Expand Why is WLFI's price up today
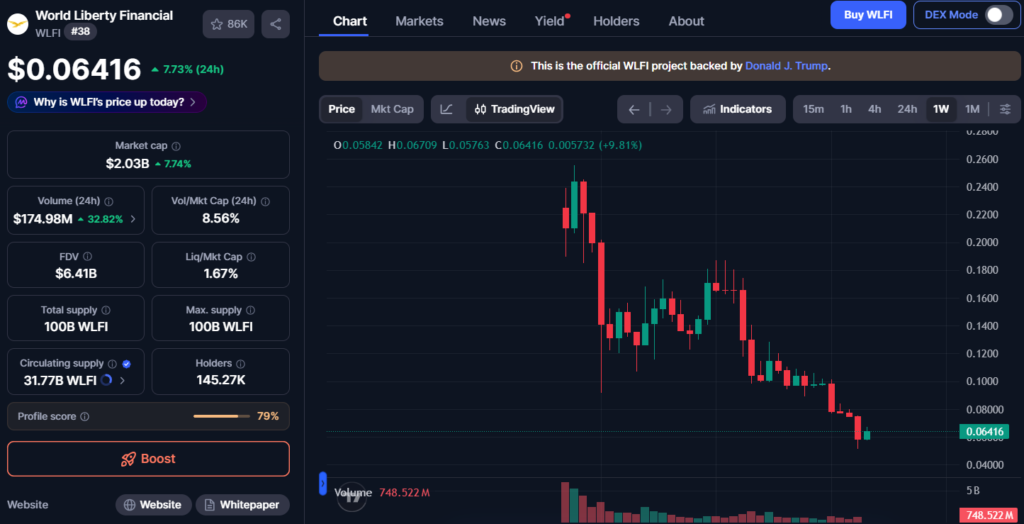Image resolution: width=1024 pixels, height=524 pixels. (107, 102)
